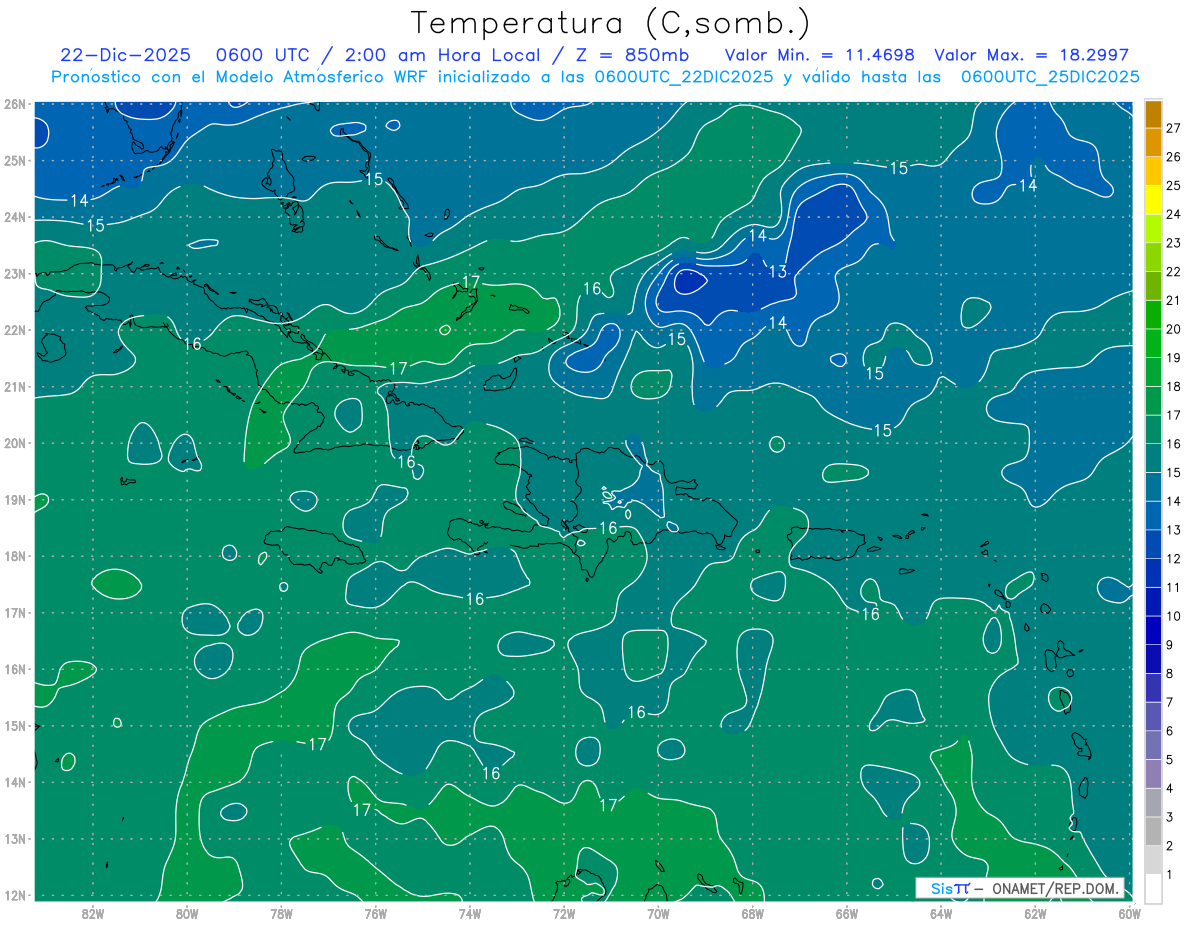Click the "70W" longitude label

[x=658, y=913]
